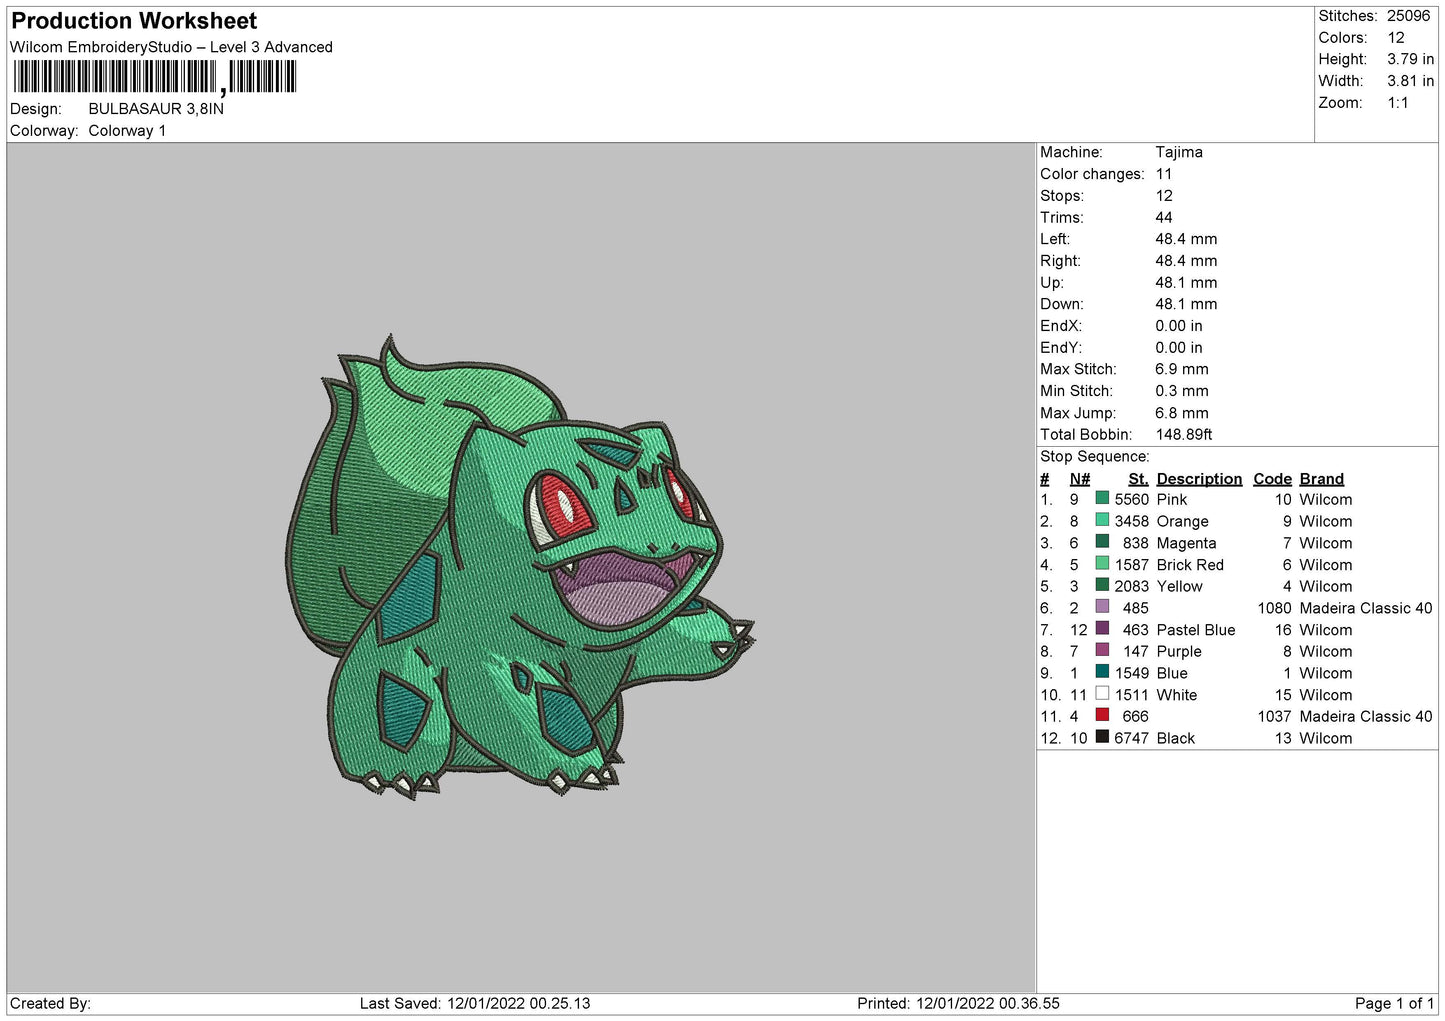Click stitch count '6747' in Black row
Image resolution: width=1445 pixels, height=1021 pixels.
coord(1132,738)
